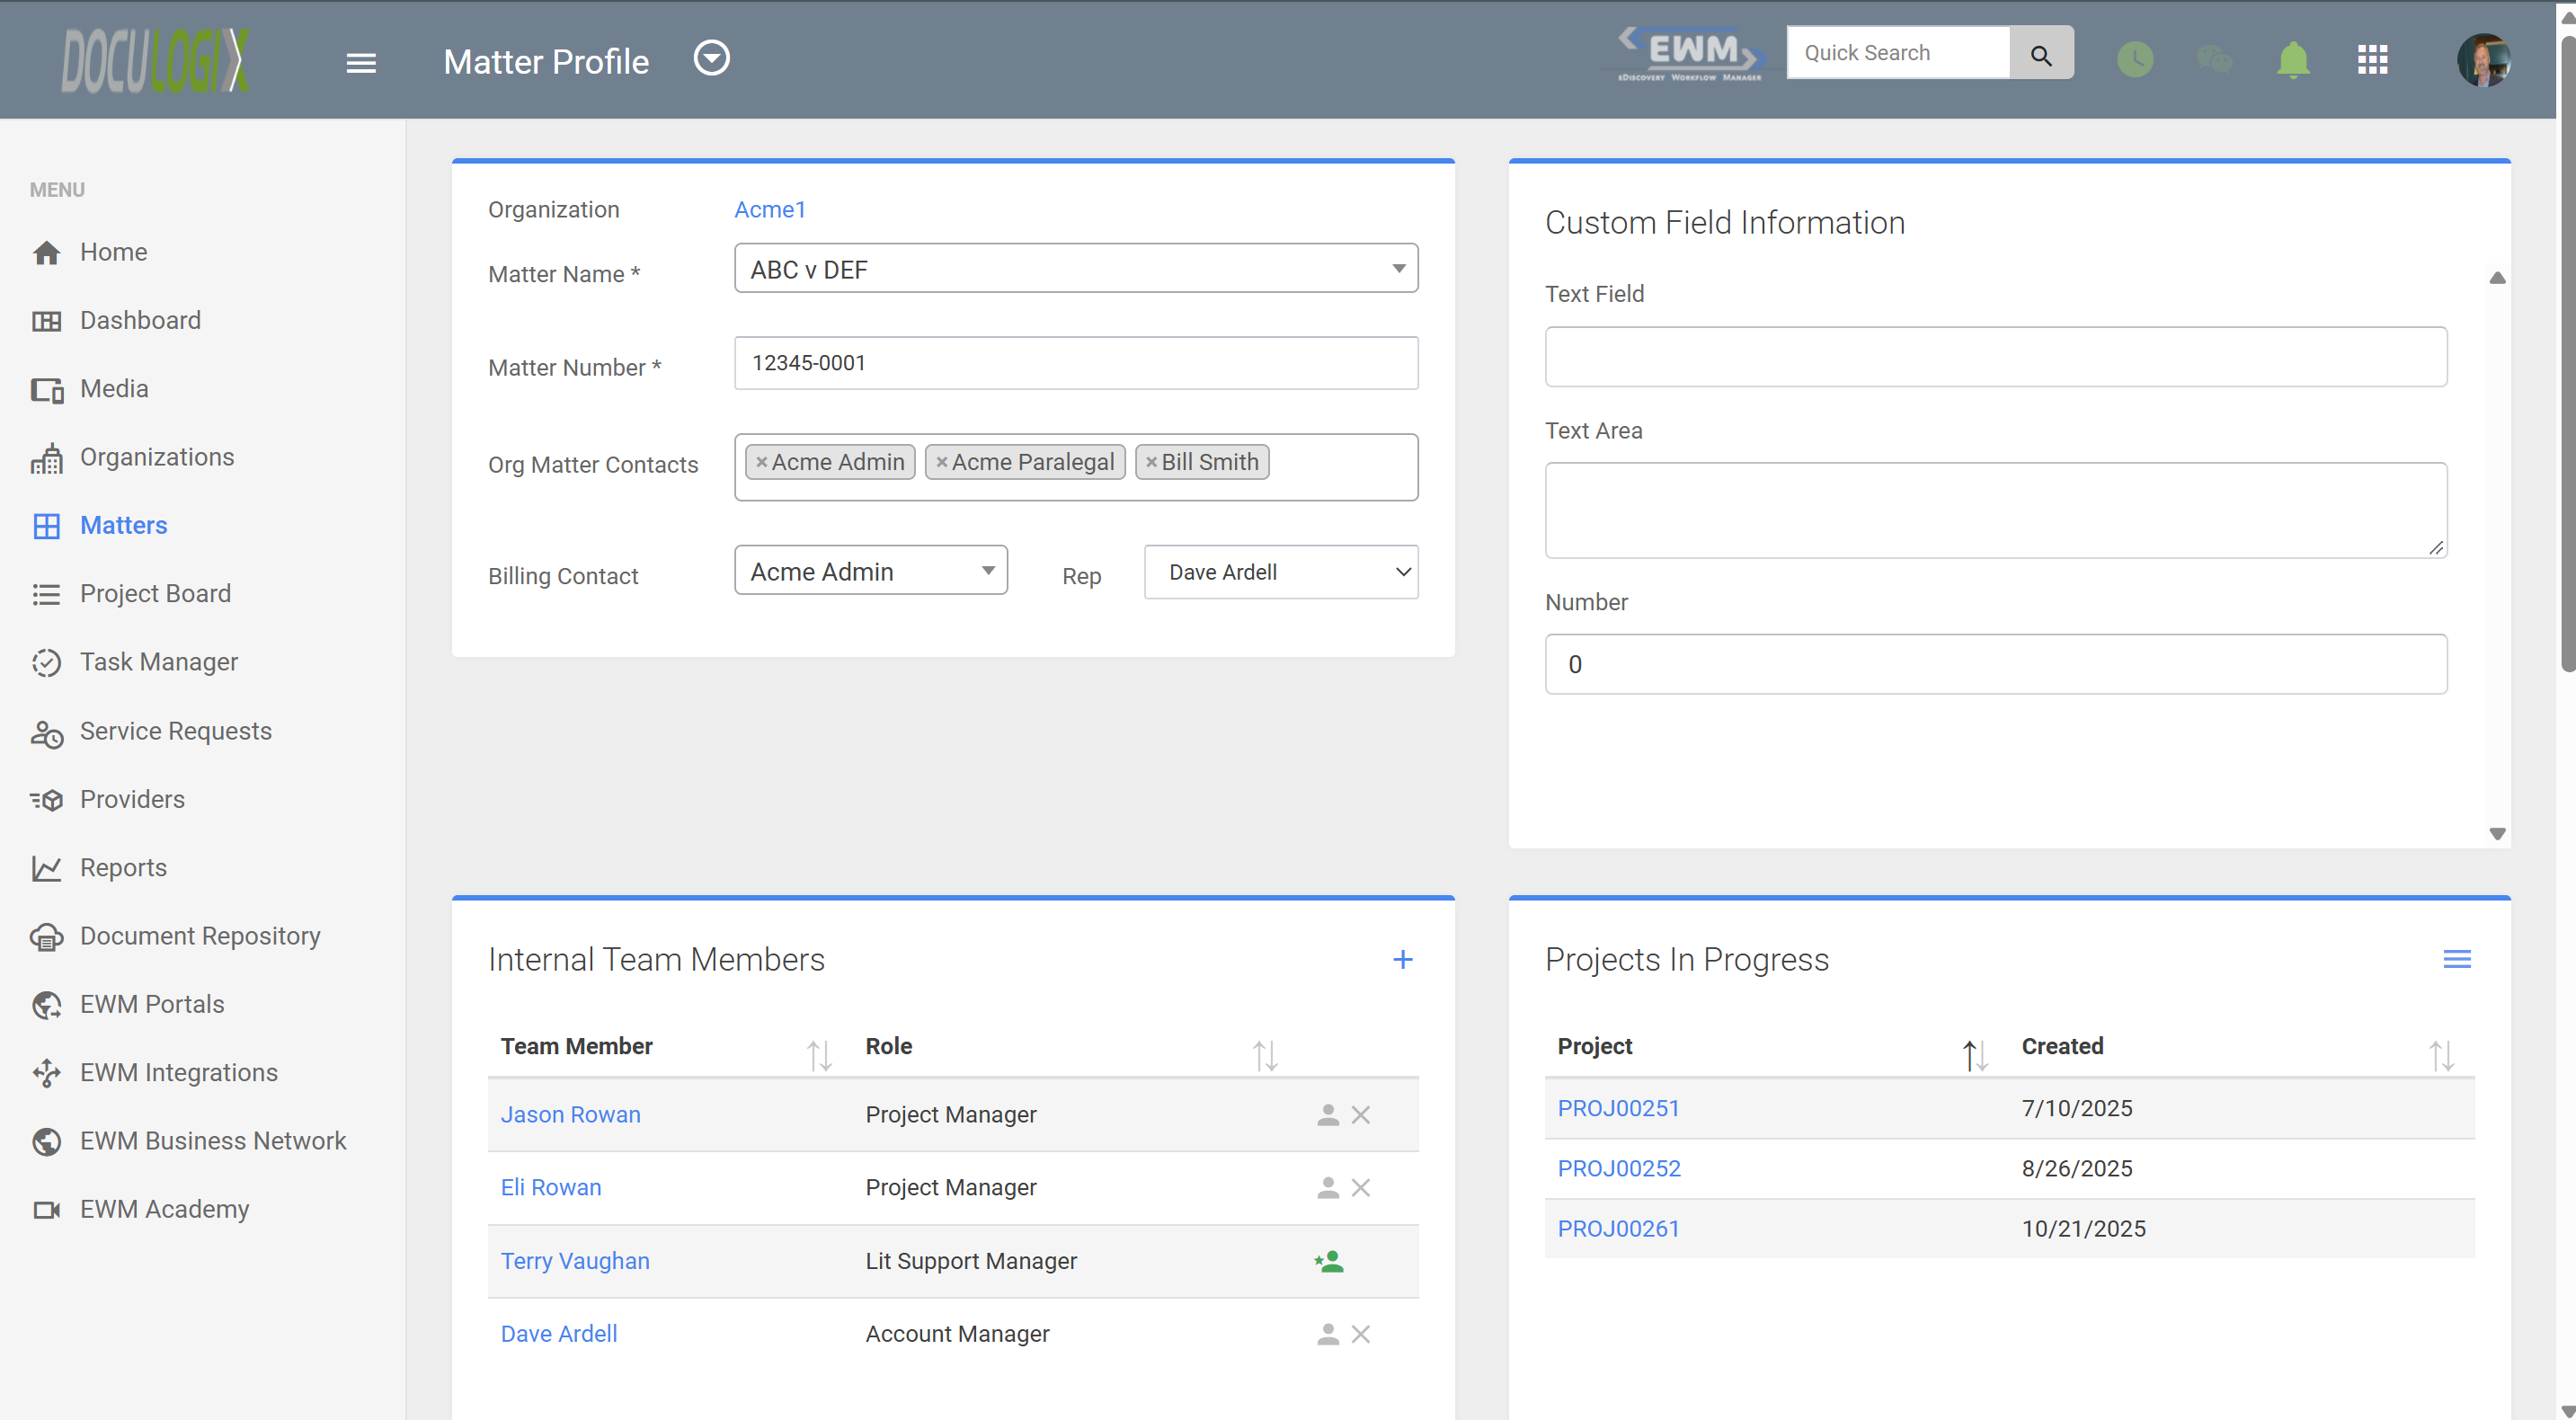2576x1420 pixels.
Task: Remove Acme Admin contact tag
Action: coord(761,462)
